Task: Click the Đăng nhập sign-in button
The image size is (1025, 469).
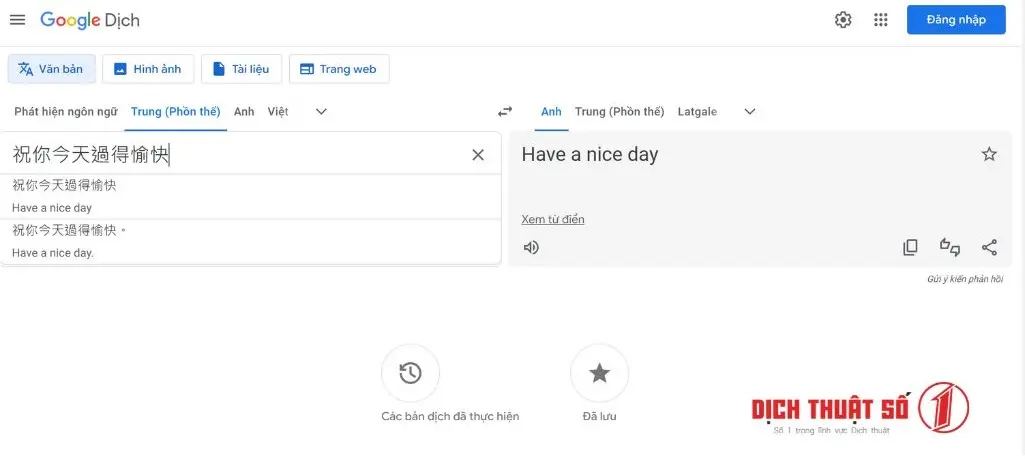Action: (x=956, y=20)
